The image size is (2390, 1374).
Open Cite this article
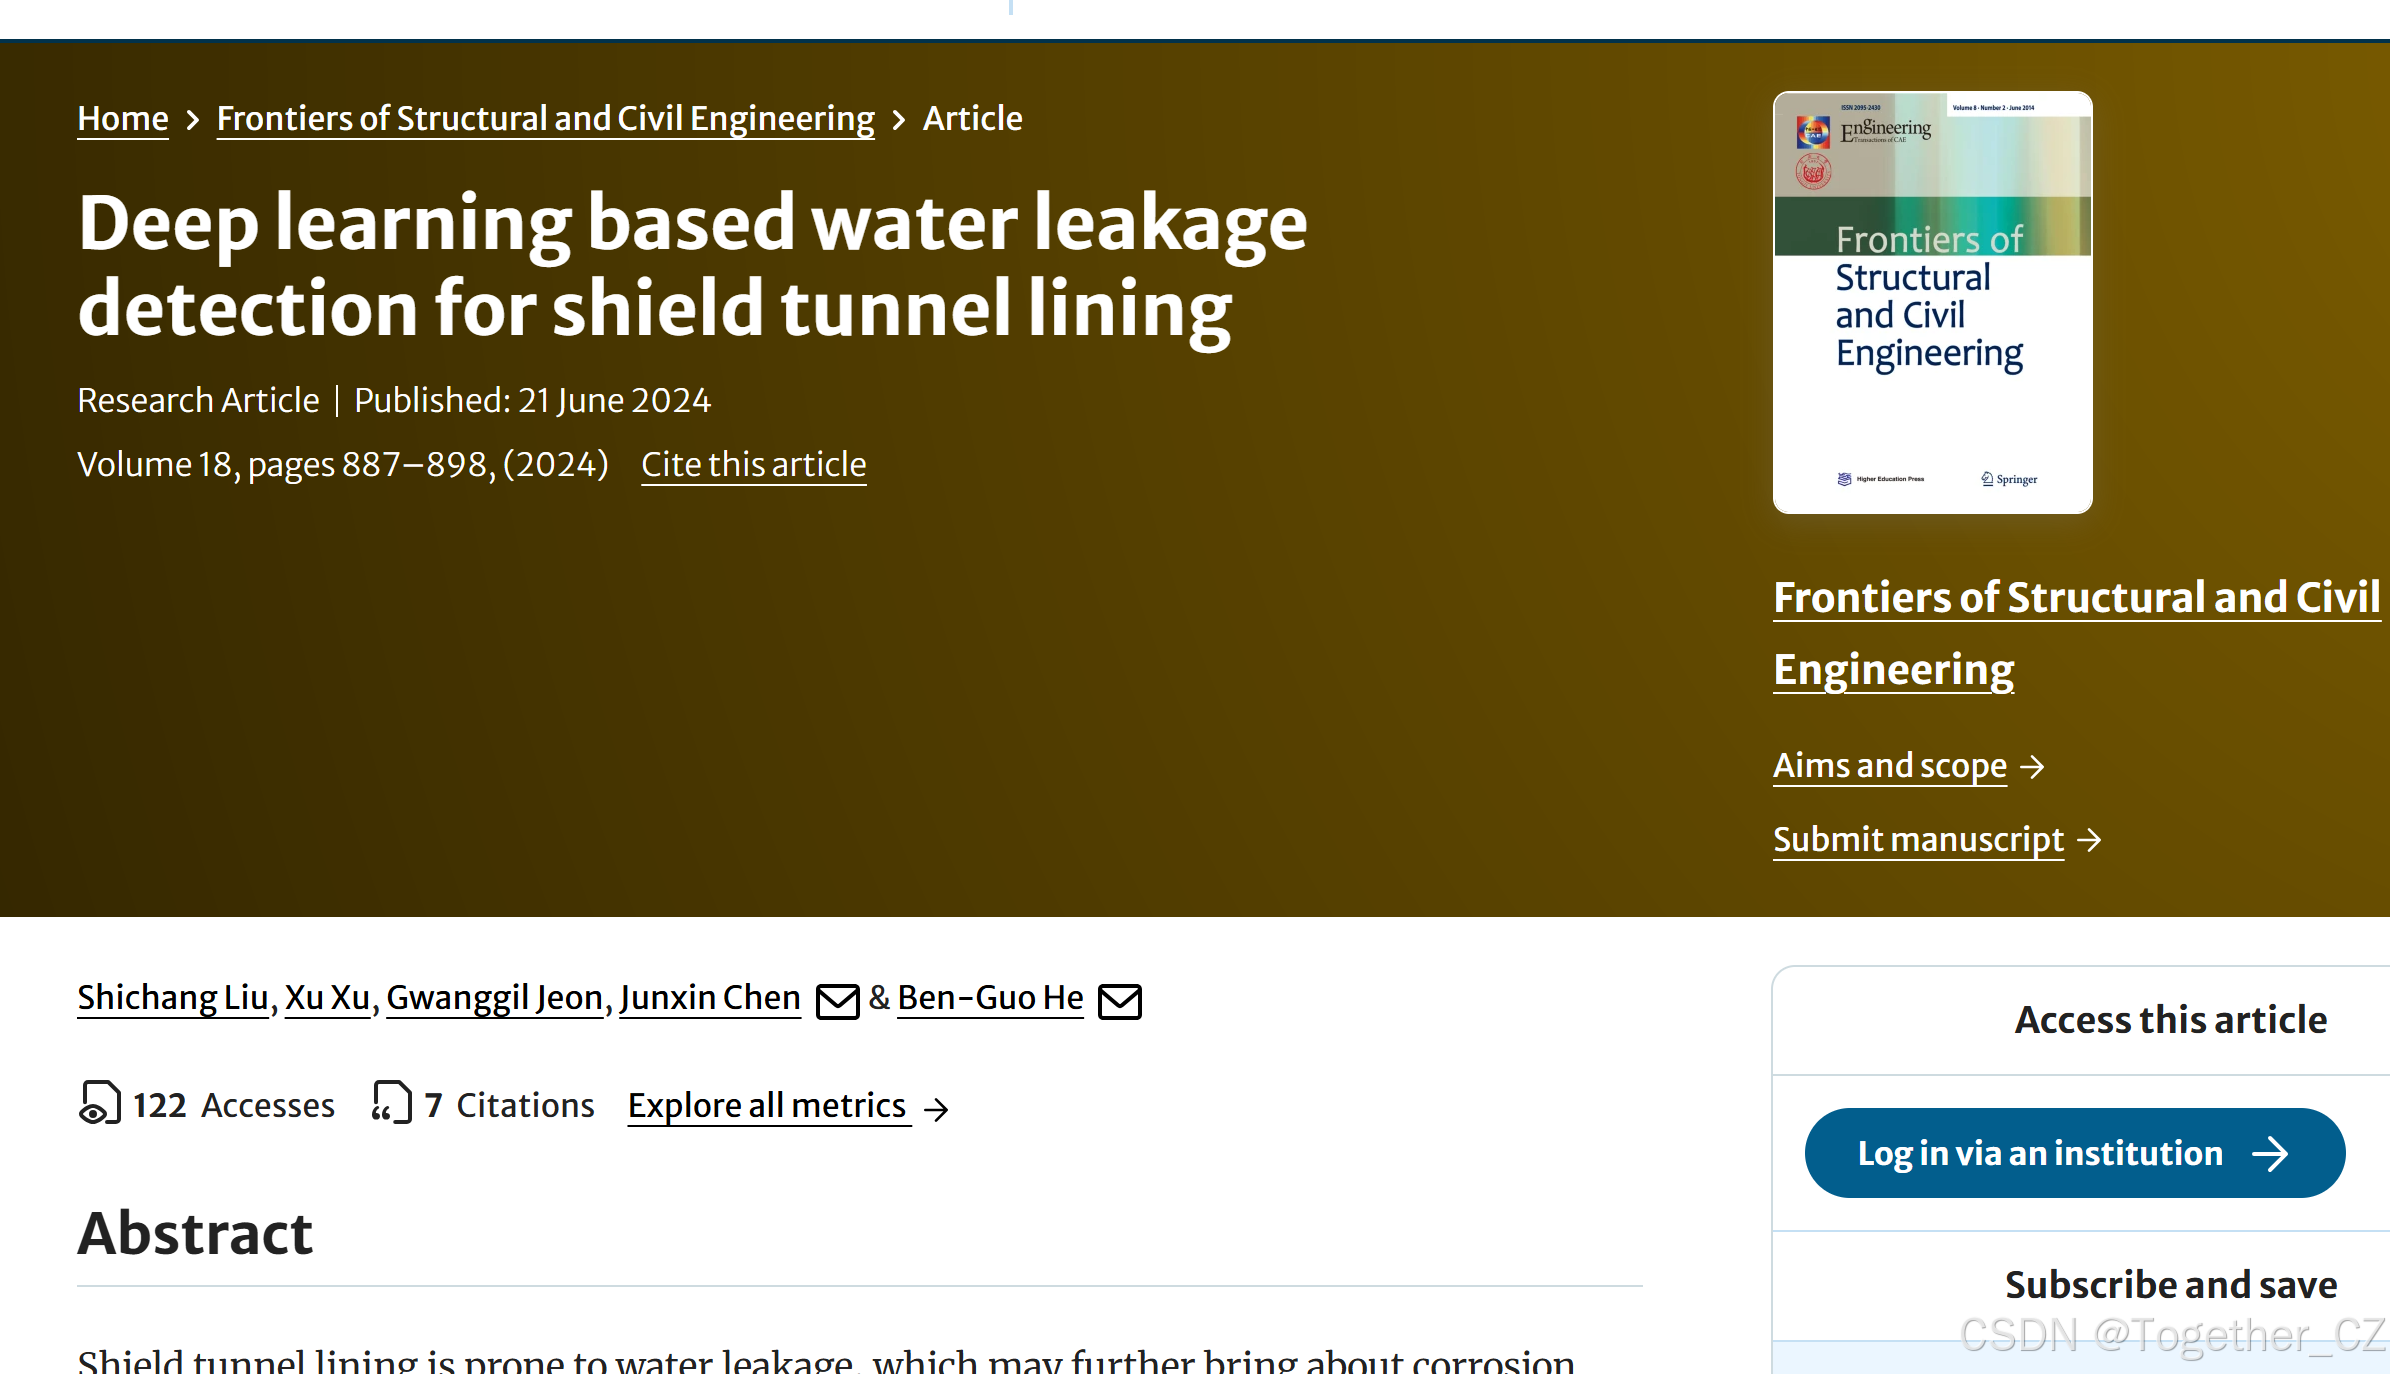coord(753,464)
